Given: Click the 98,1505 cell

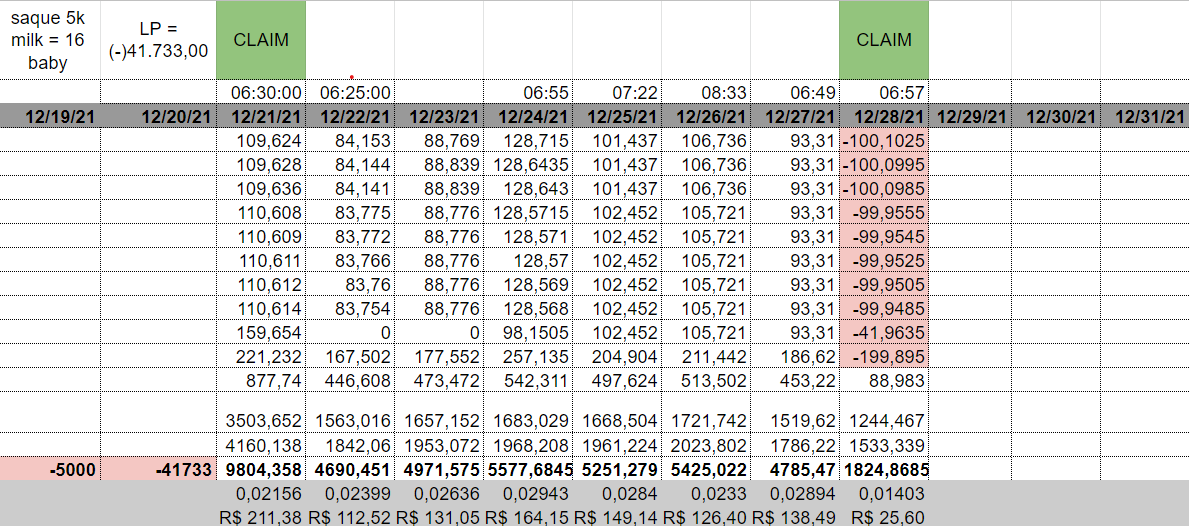Looking at the screenshot, I should 528,332.
